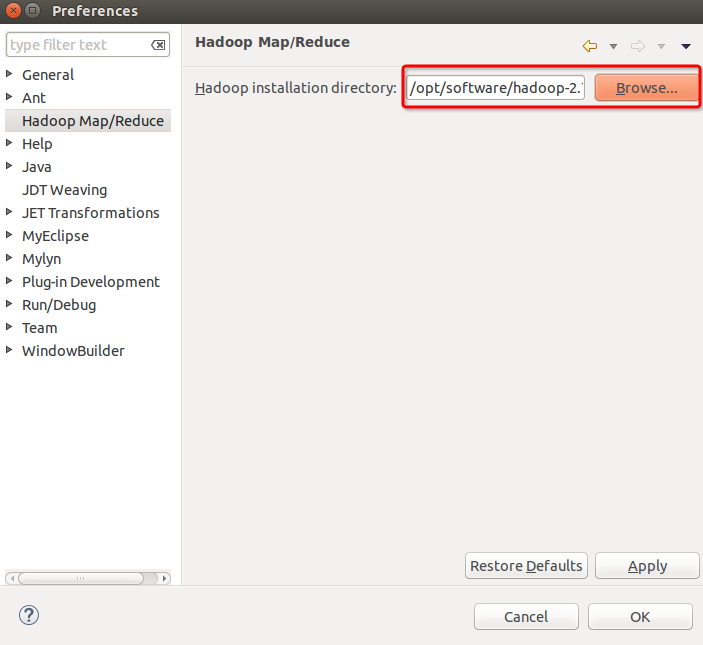Click the Hadoop installation directory label
703x645 pixels.
295,88
